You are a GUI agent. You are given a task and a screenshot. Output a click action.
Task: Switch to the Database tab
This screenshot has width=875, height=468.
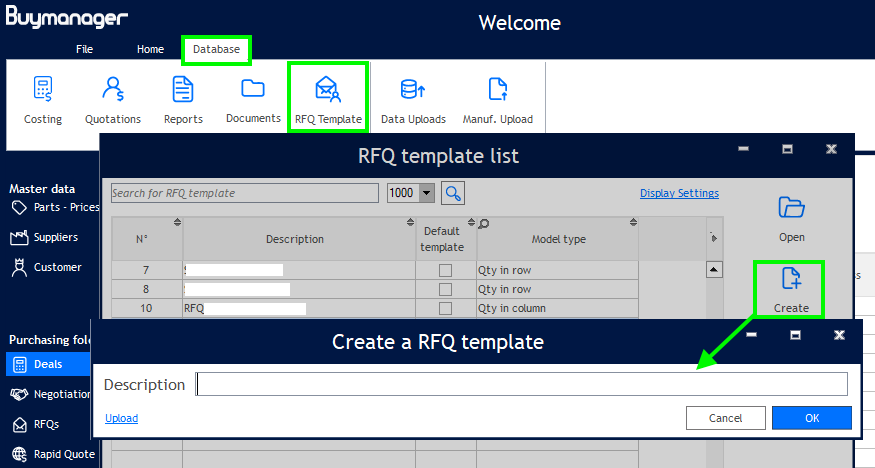tap(216, 49)
